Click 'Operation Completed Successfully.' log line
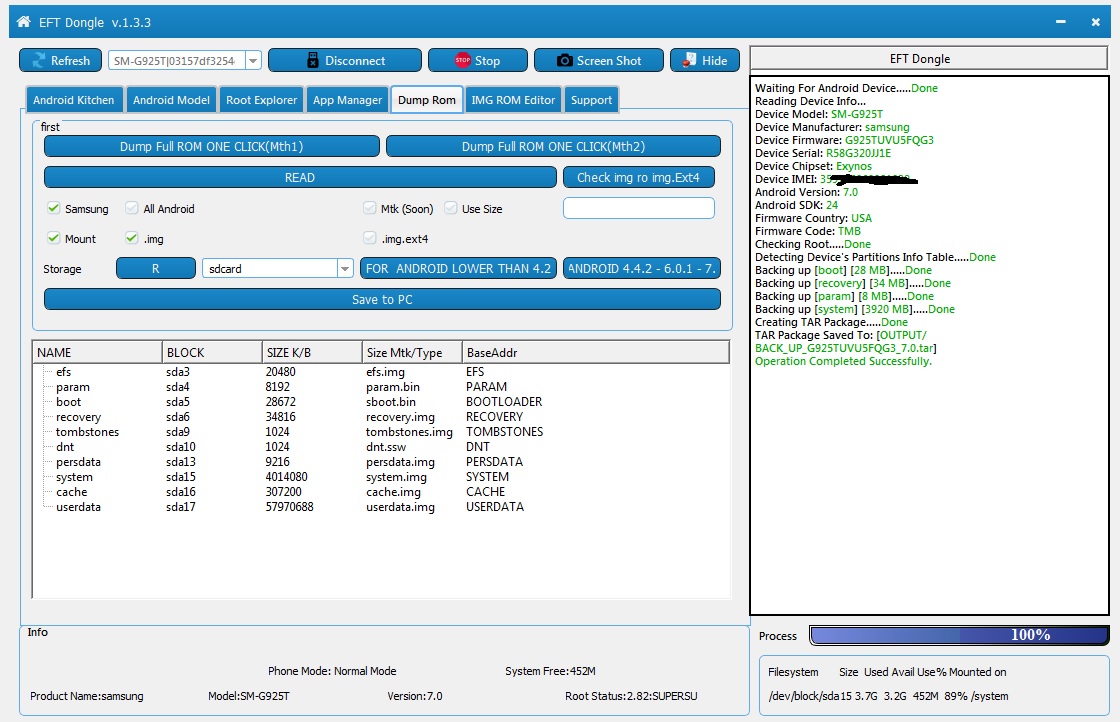Image resolution: width=1120 pixels, height=722 pixels. point(843,361)
